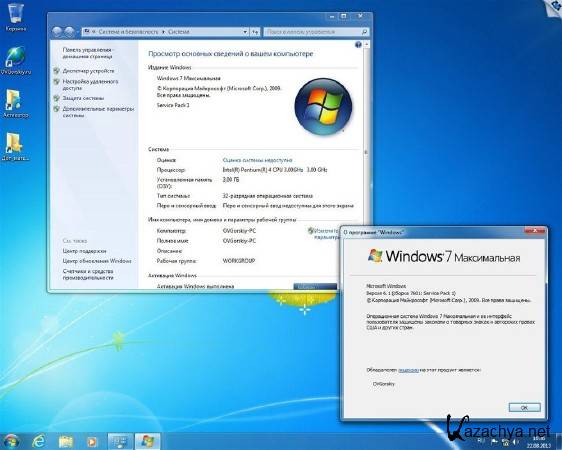Open Центр поддержки link
The width and height of the screenshot is (562, 450).
pyautogui.click(x=84, y=251)
